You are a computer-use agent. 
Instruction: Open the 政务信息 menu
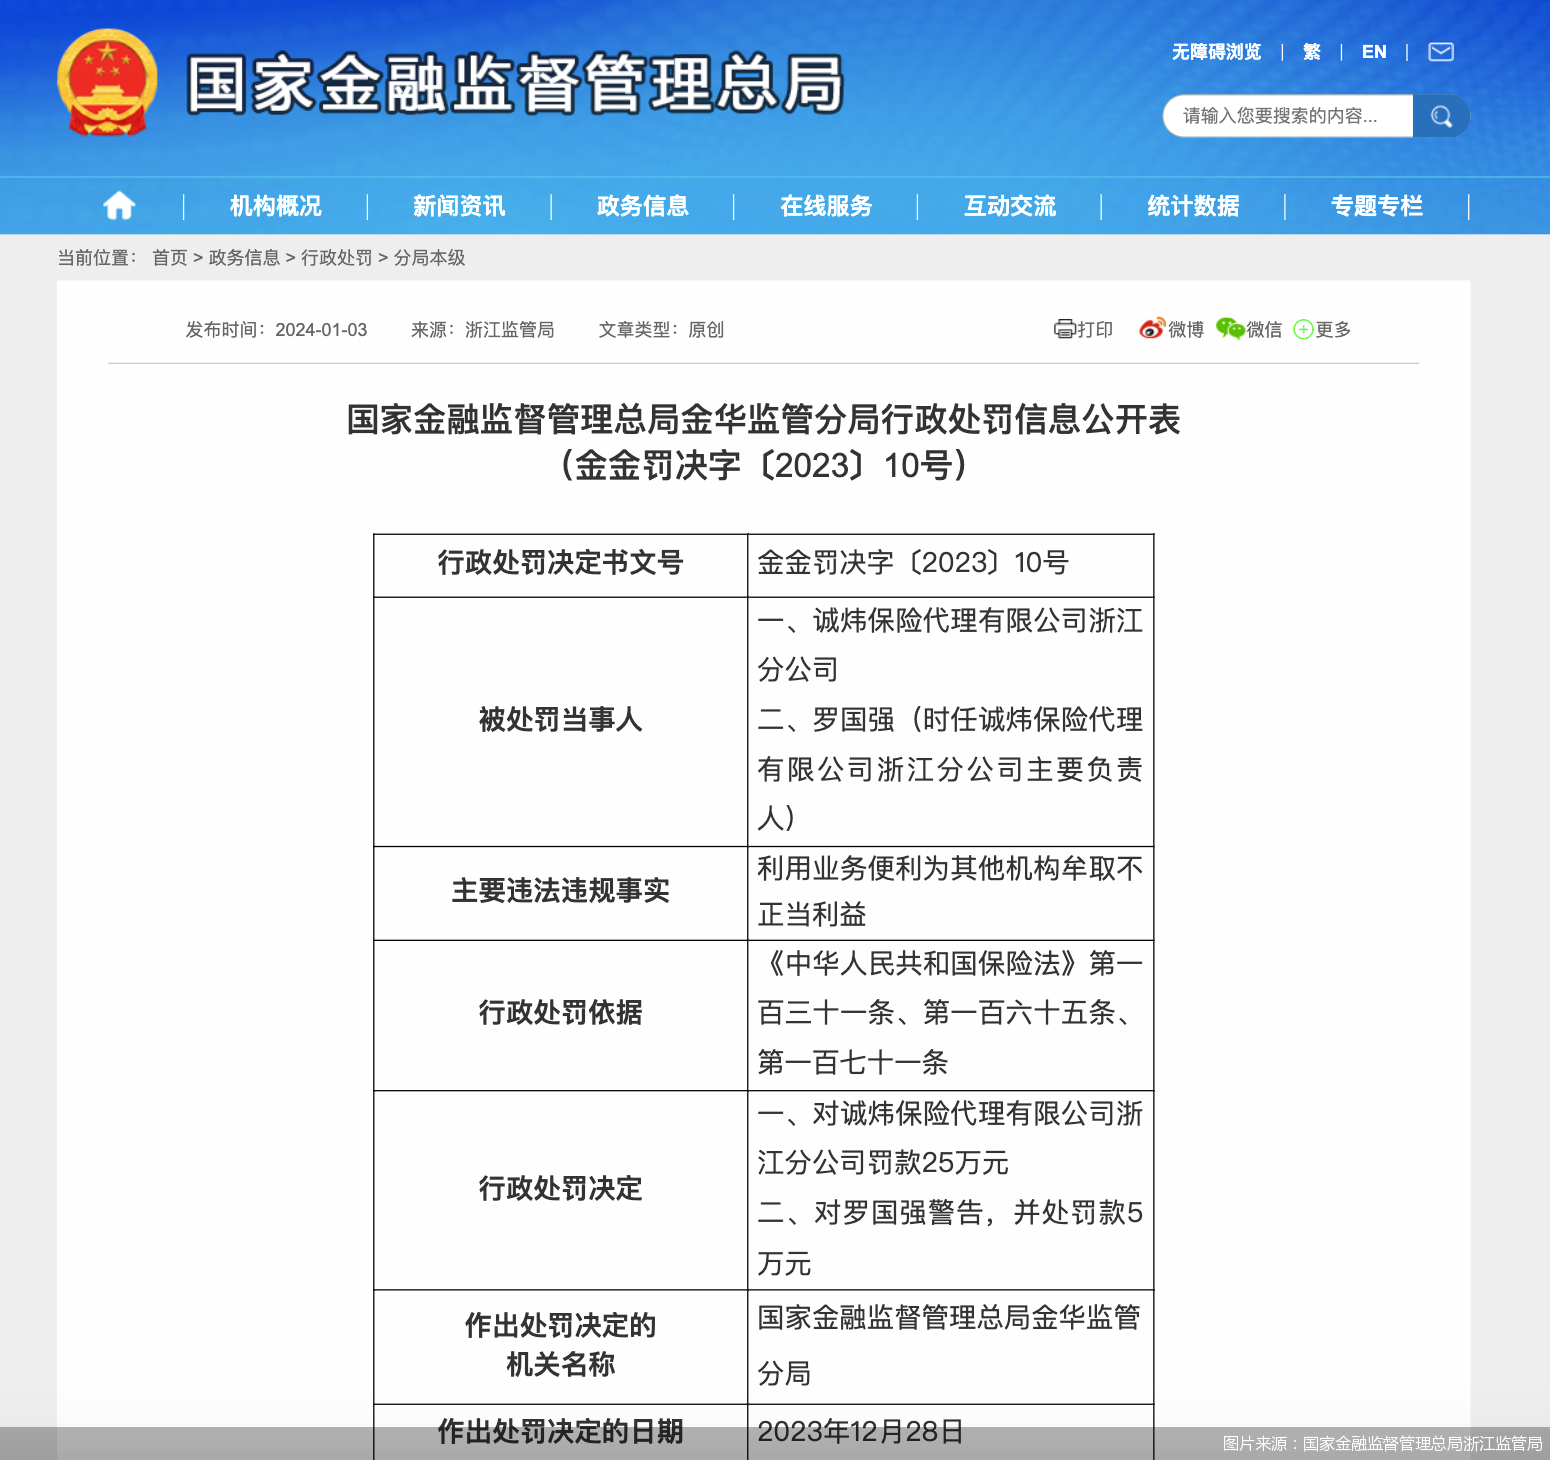(x=643, y=206)
